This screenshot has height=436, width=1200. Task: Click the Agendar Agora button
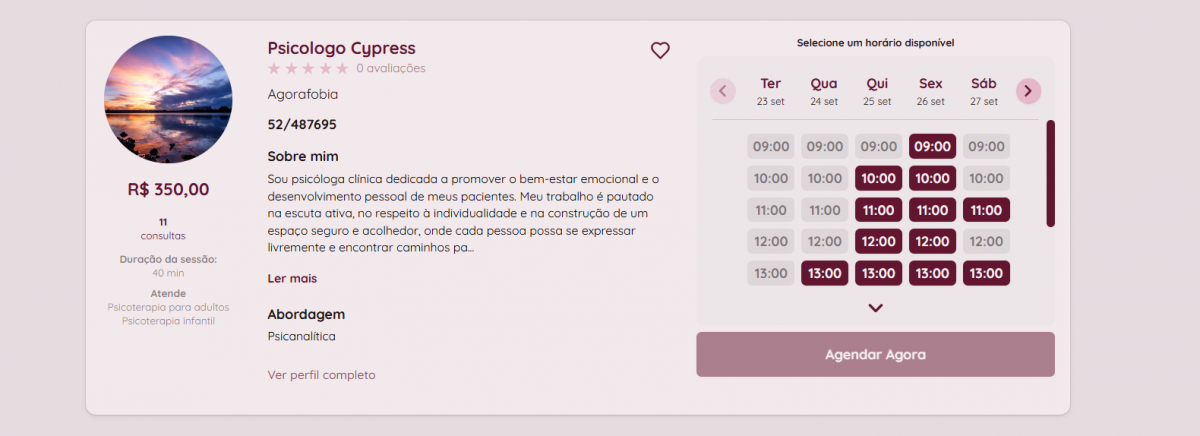pyautogui.click(x=875, y=354)
